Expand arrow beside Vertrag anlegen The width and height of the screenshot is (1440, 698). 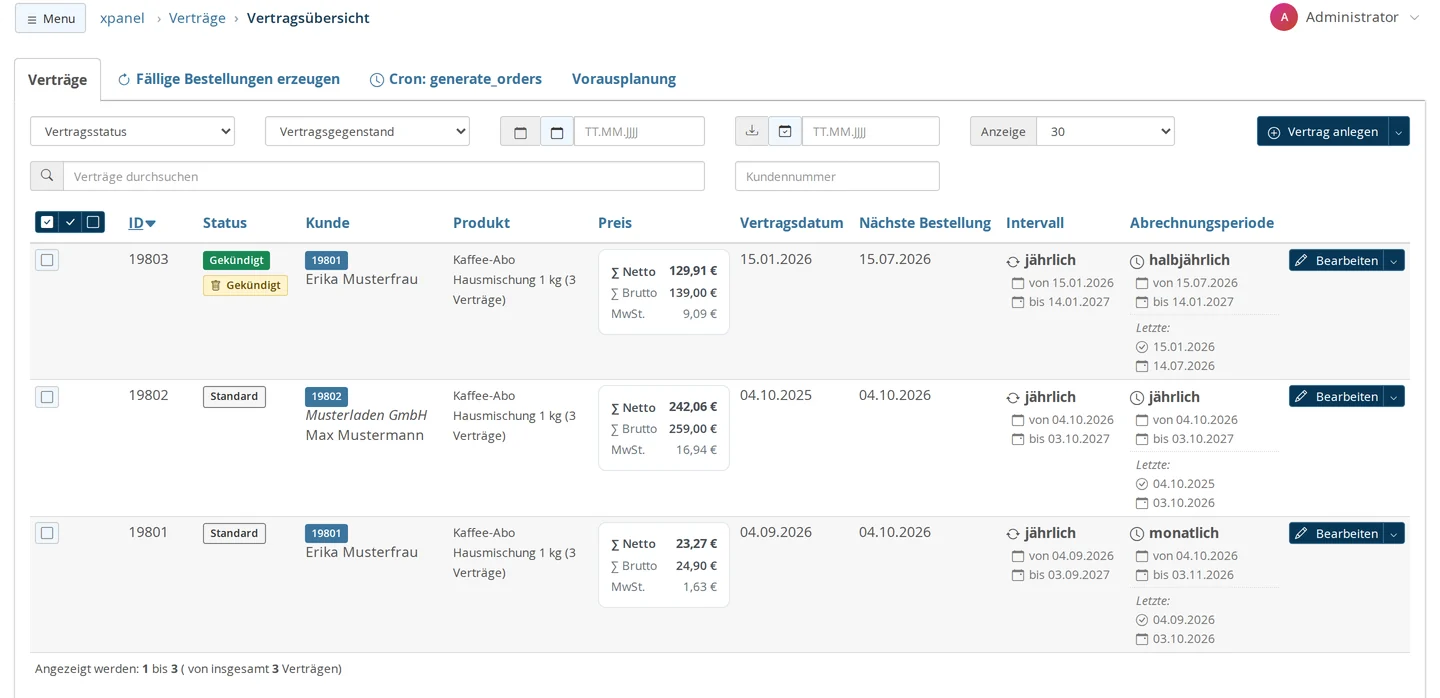[1399, 131]
